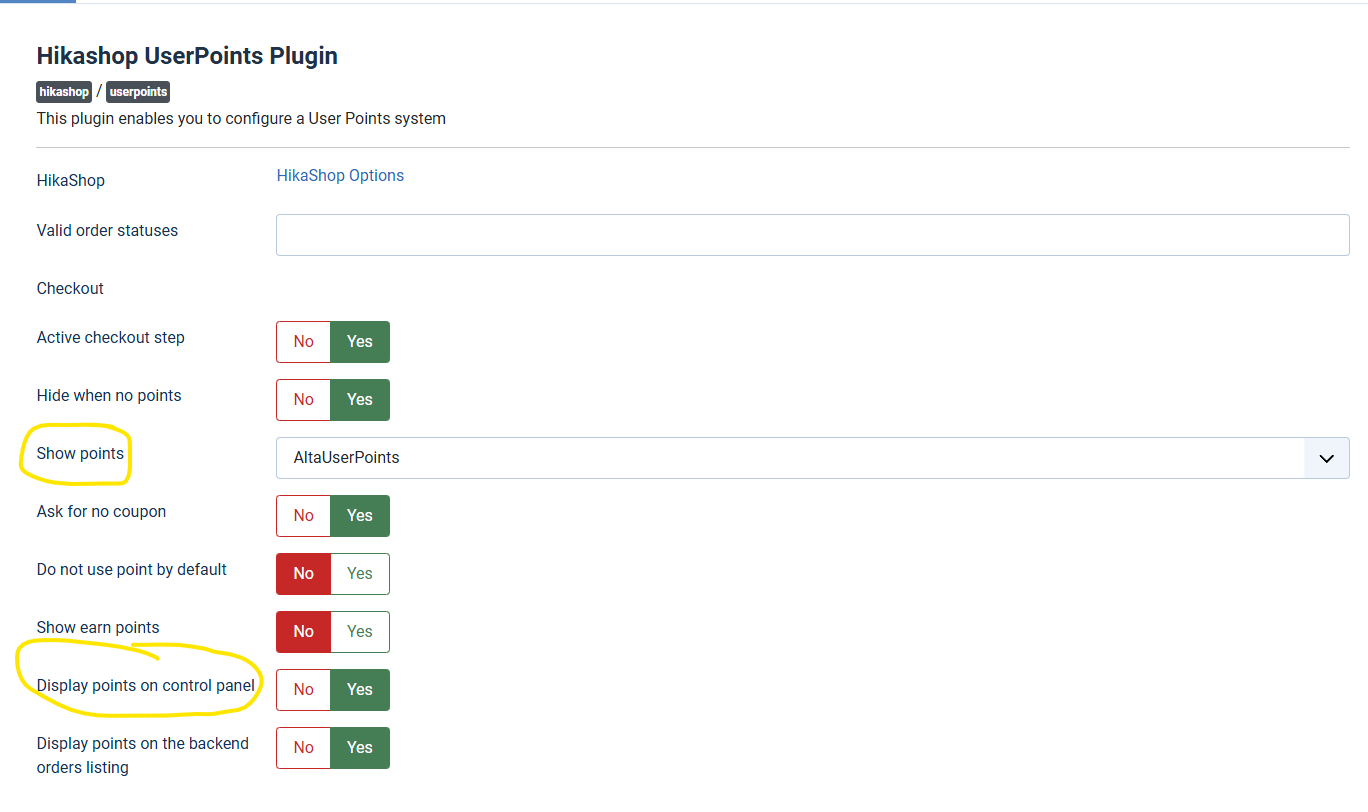This screenshot has height=812, width=1368.
Task: Set Display points on control panel to No
Action: point(304,690)
